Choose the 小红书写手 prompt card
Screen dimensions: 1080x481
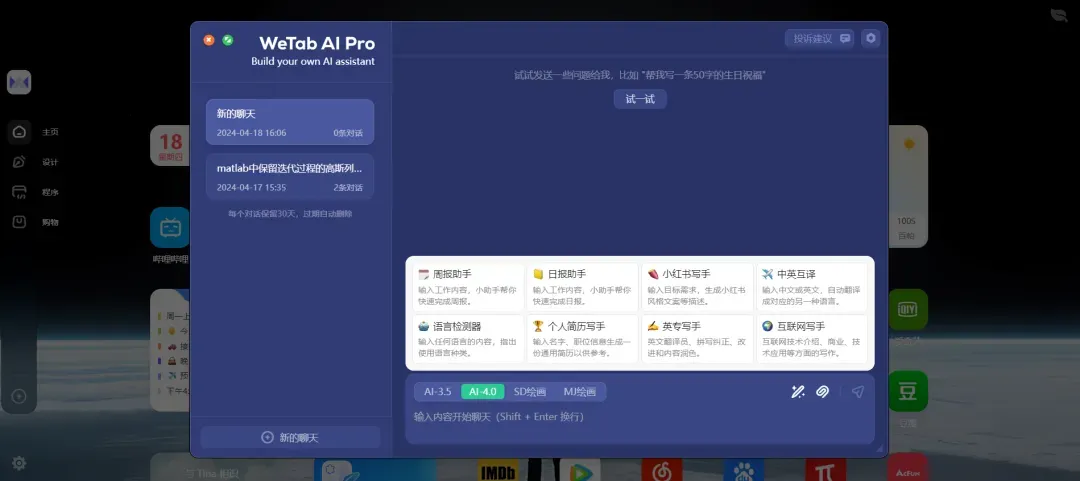point(698,287)
